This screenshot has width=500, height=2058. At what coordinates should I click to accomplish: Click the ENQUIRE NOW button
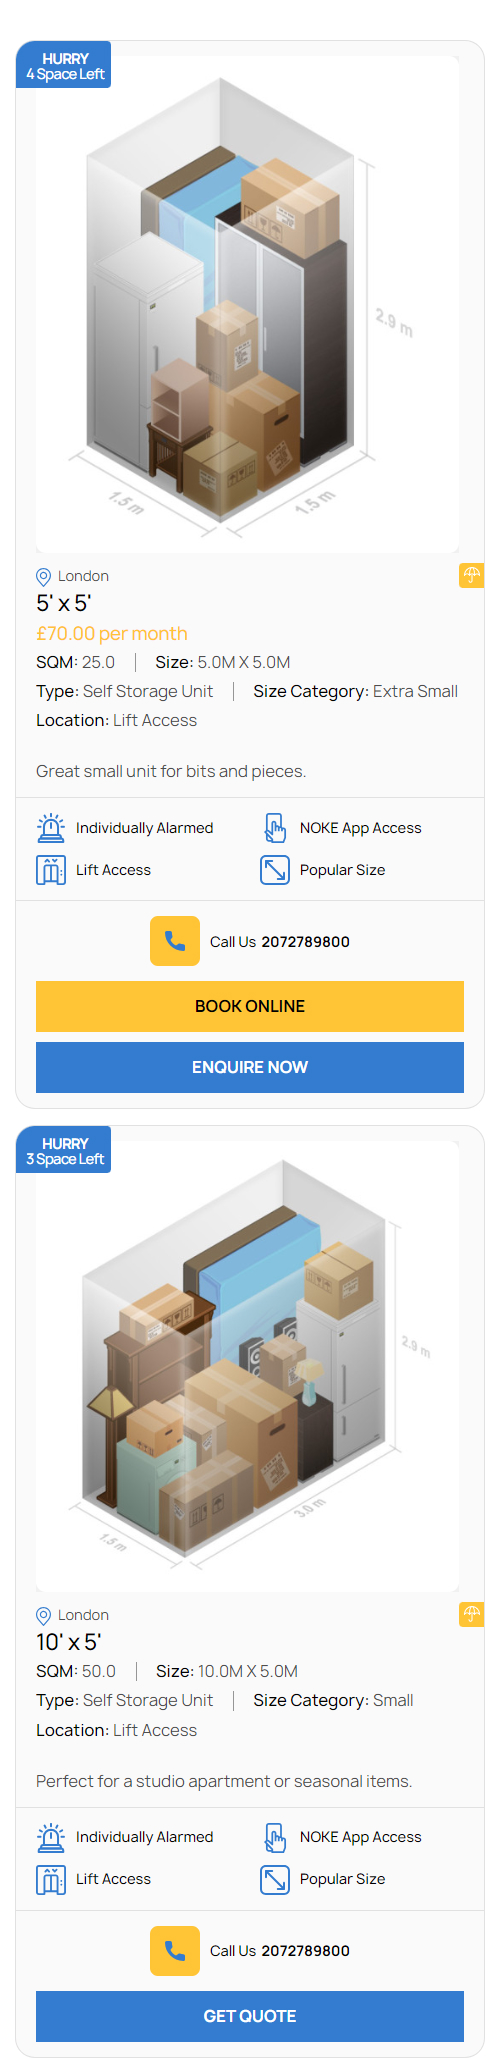click(250, 1067)
